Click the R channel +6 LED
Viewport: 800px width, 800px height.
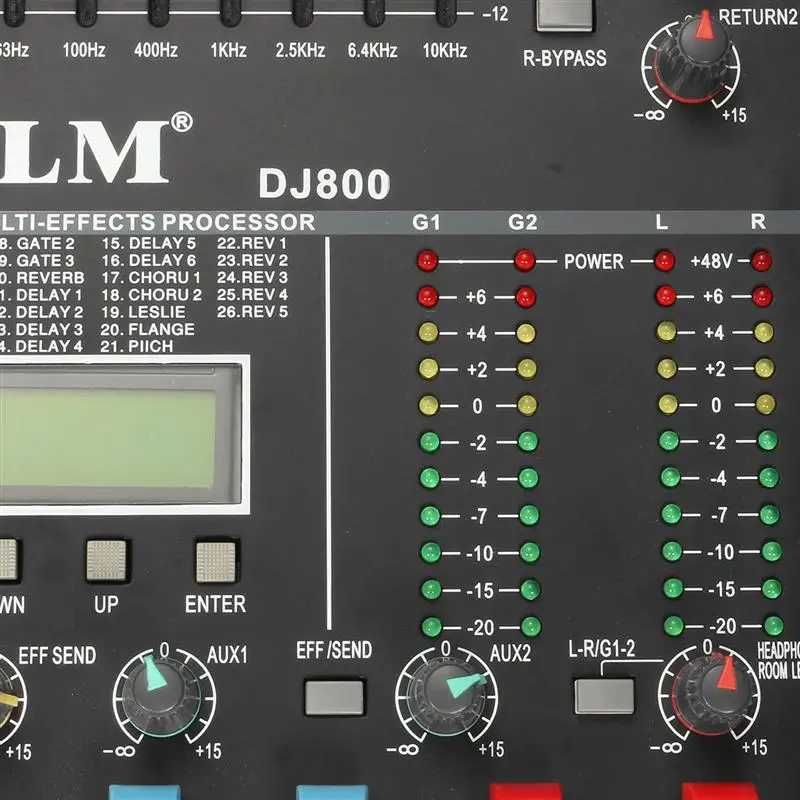tap(762, 296)
